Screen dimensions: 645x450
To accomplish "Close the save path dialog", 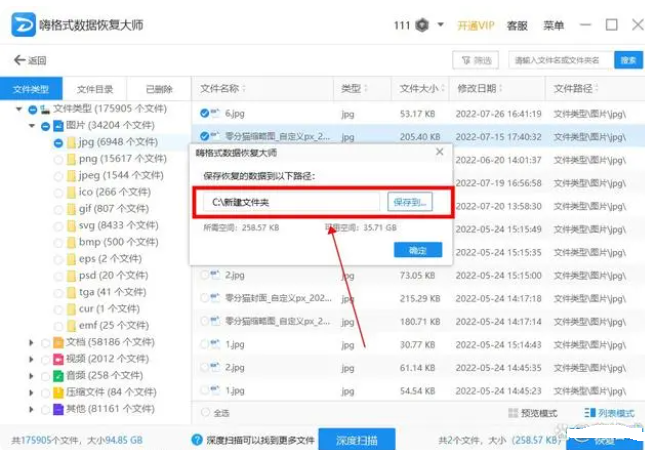I will (x=440, y=152).
